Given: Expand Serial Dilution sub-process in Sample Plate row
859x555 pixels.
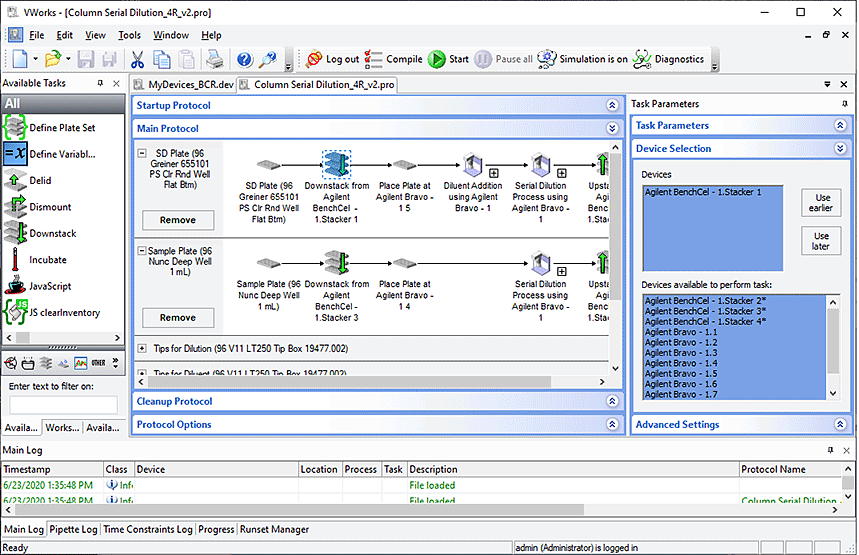Looking at the screenshot, I should point(562,271).
